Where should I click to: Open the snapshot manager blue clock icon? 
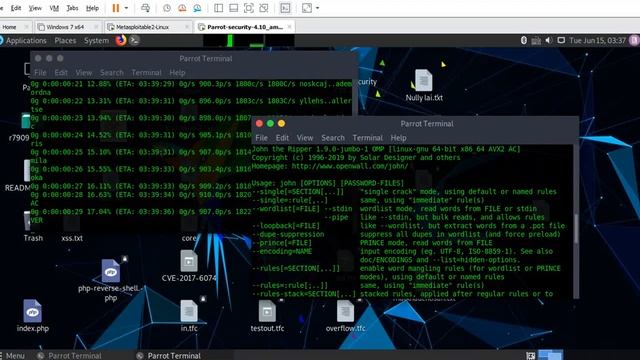click(197, 8)
